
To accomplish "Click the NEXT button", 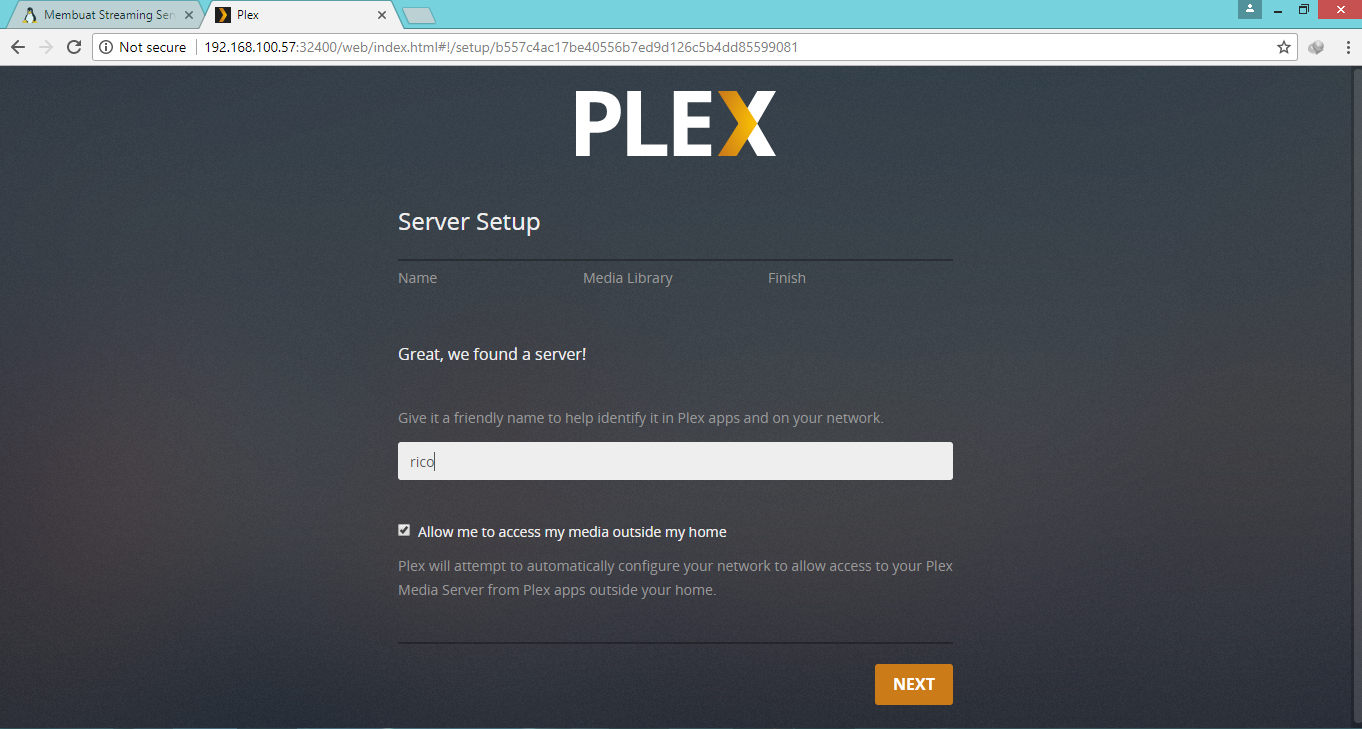I will click(914, 684).
